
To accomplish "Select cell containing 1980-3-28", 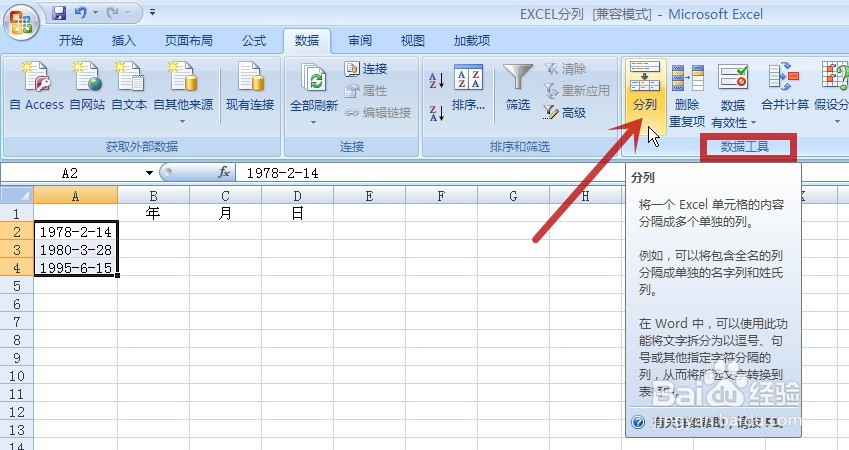I will coord(76,250).
